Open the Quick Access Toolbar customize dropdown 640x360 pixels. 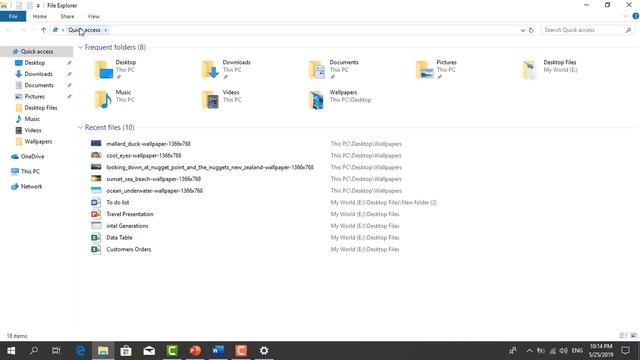pyautogui.click(x=38, y=6)
